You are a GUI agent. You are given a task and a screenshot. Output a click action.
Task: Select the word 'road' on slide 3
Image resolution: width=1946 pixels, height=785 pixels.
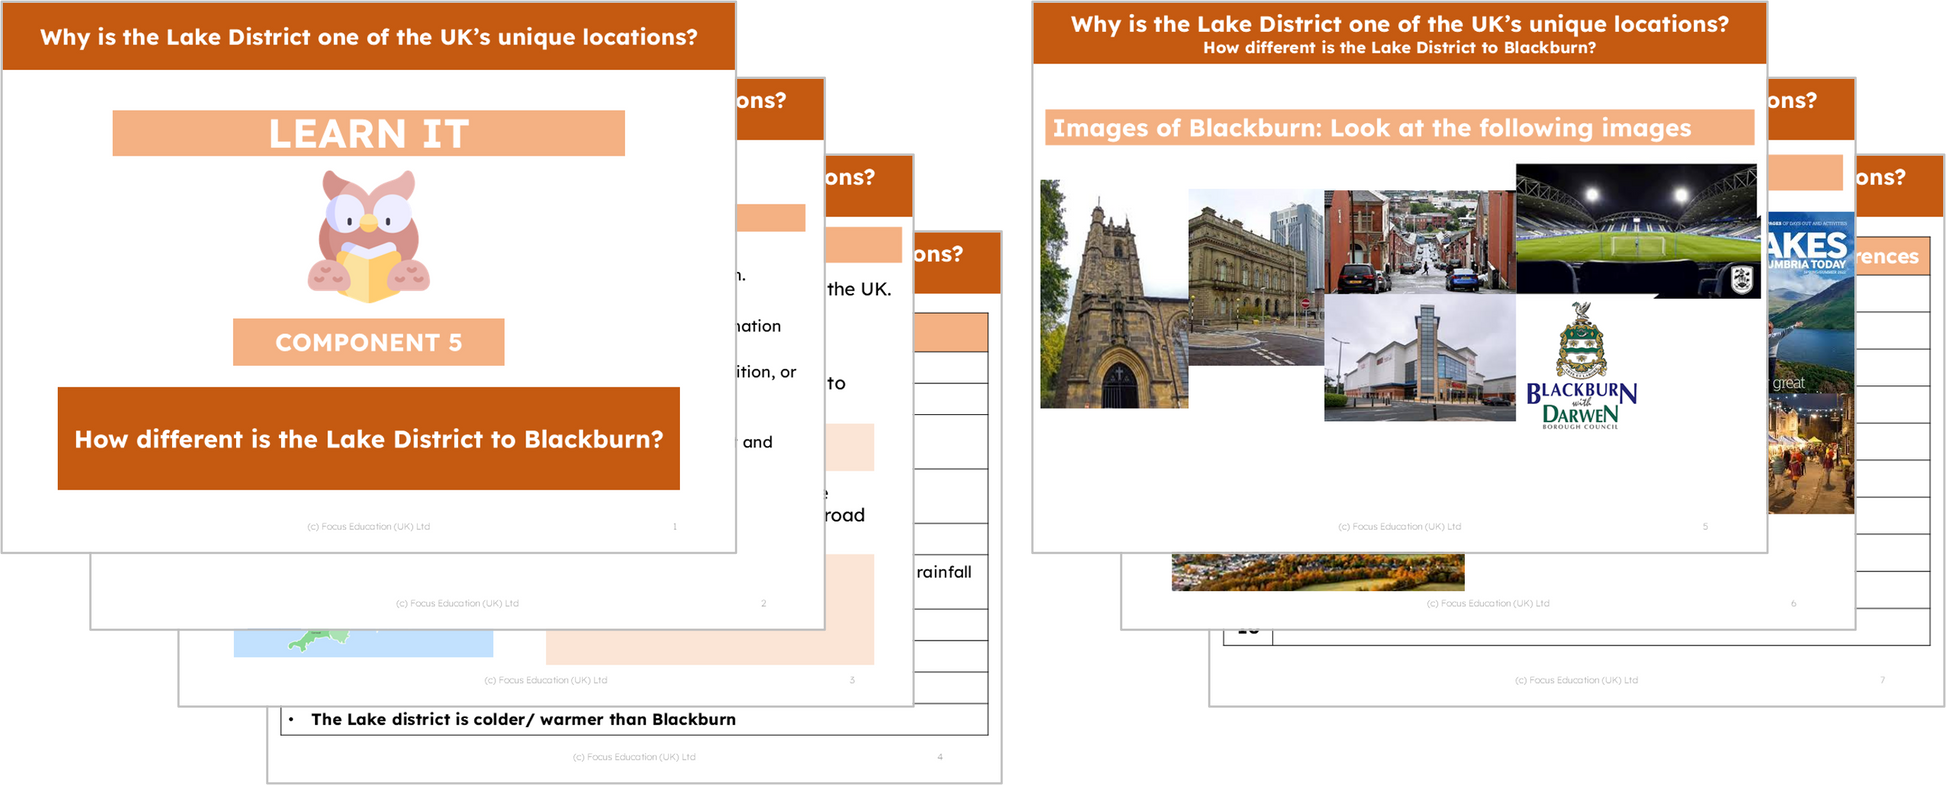coord(845,515)
